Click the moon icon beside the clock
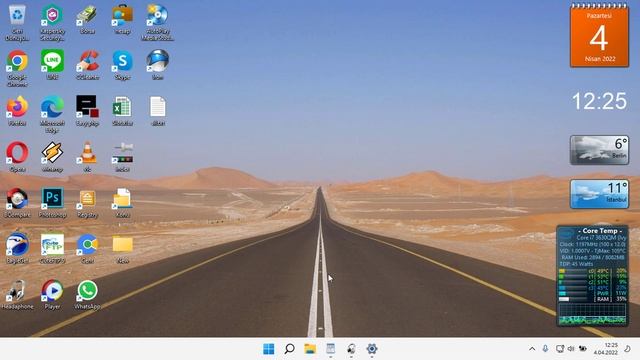640x360 pixels. [x=628, y=349]
